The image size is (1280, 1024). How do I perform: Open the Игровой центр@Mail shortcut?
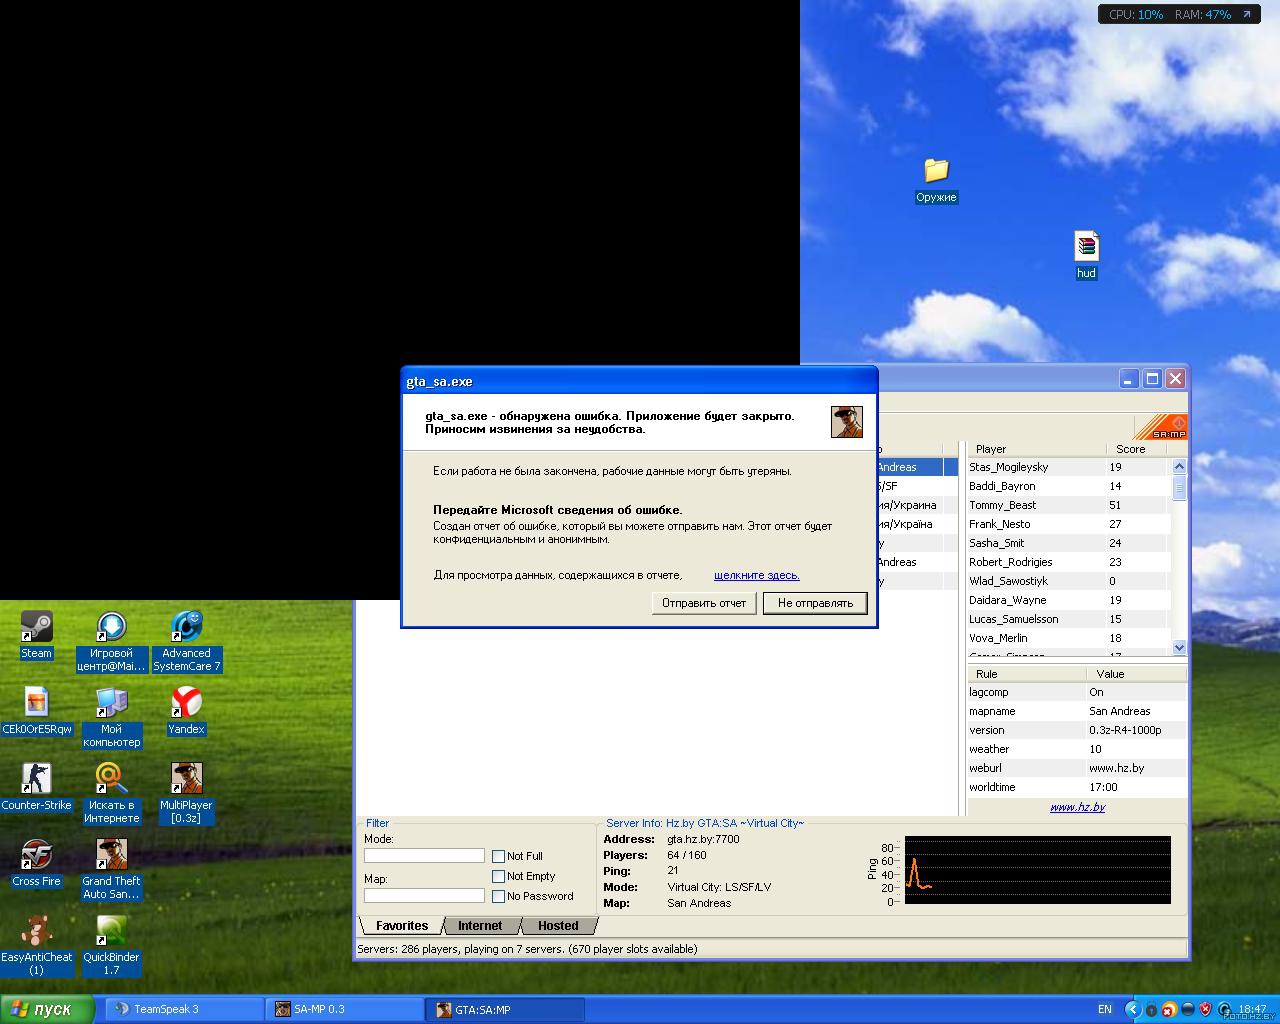111,641
